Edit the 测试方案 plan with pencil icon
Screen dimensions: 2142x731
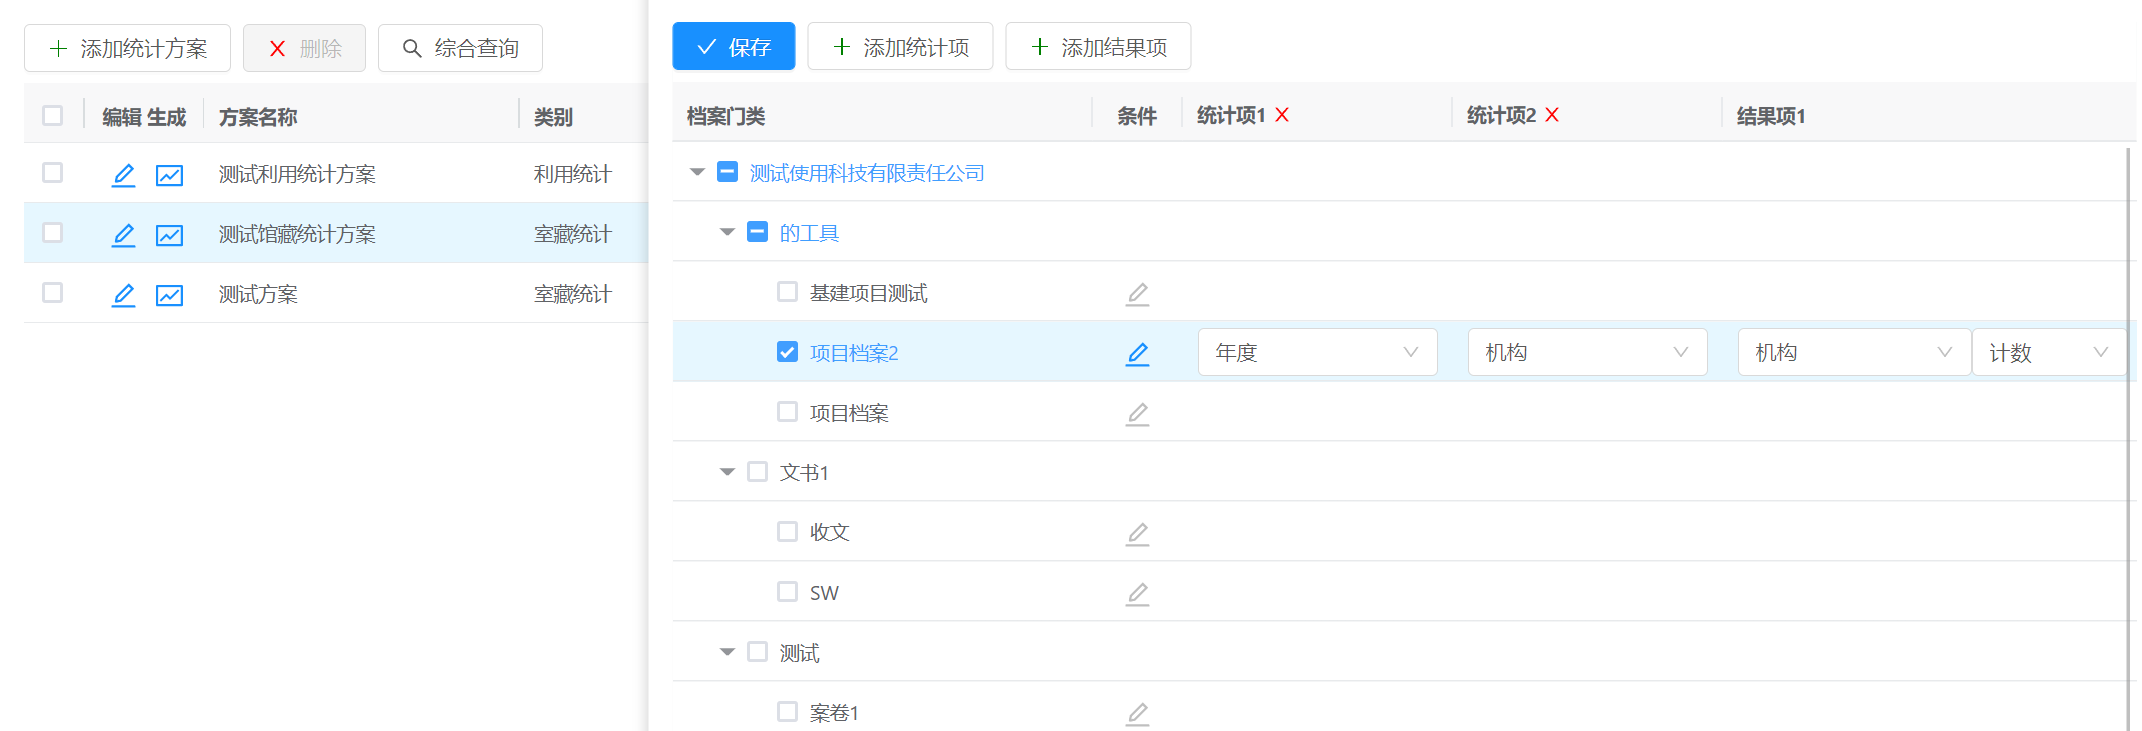point(123,295)
